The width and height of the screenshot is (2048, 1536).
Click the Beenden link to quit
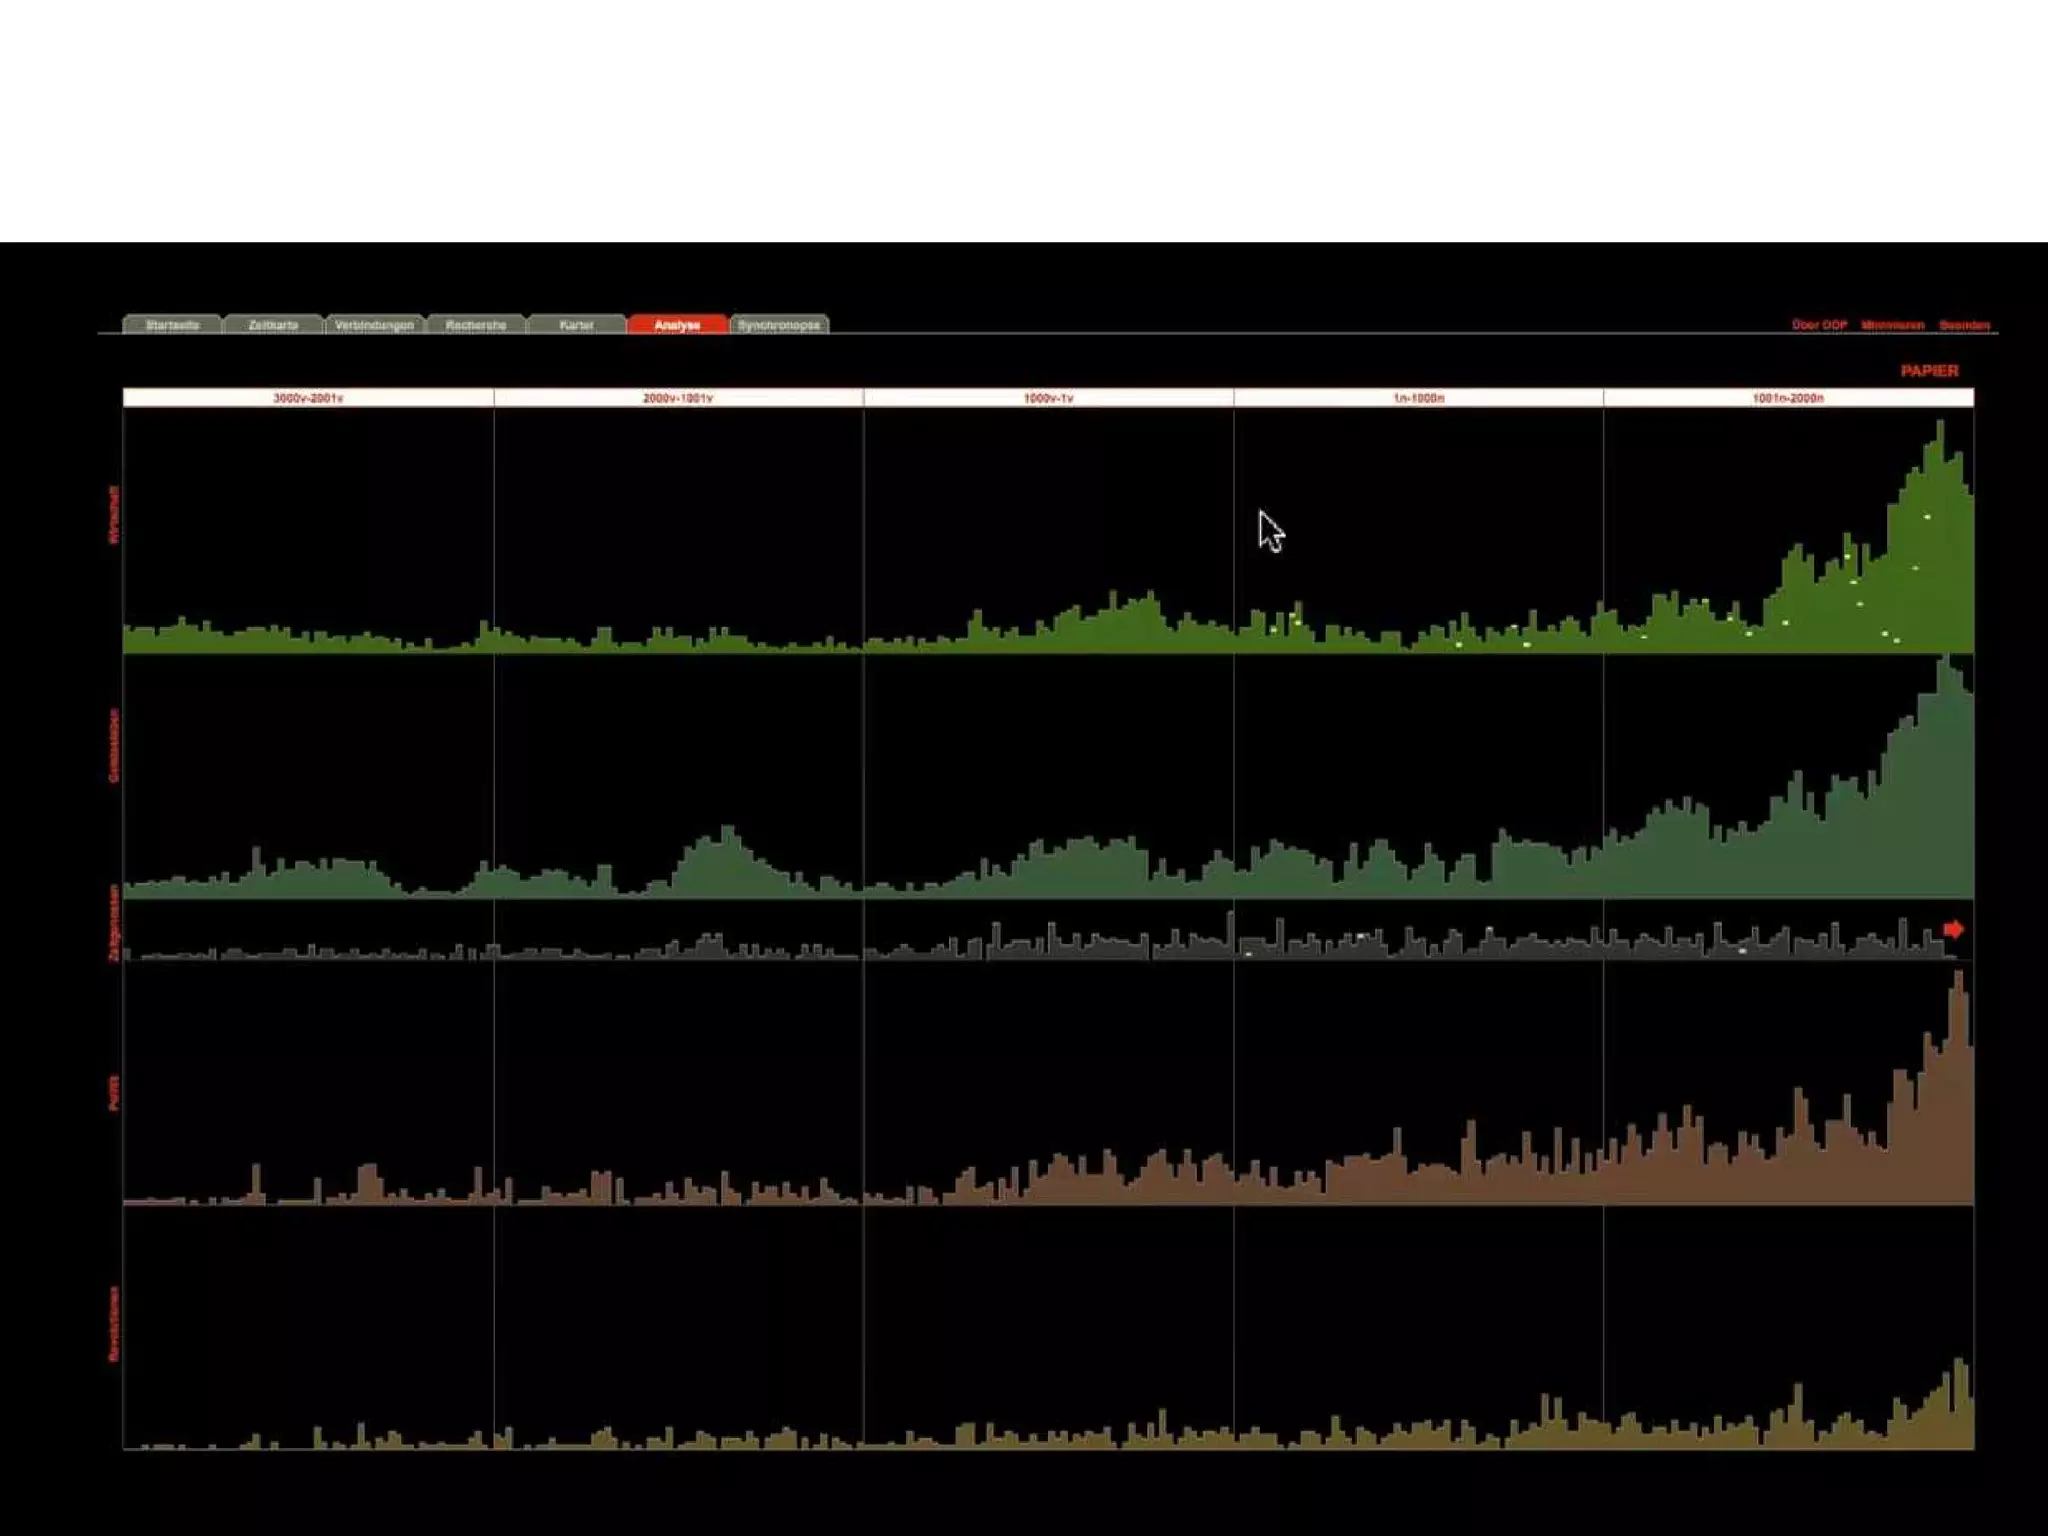point(1964,325)
